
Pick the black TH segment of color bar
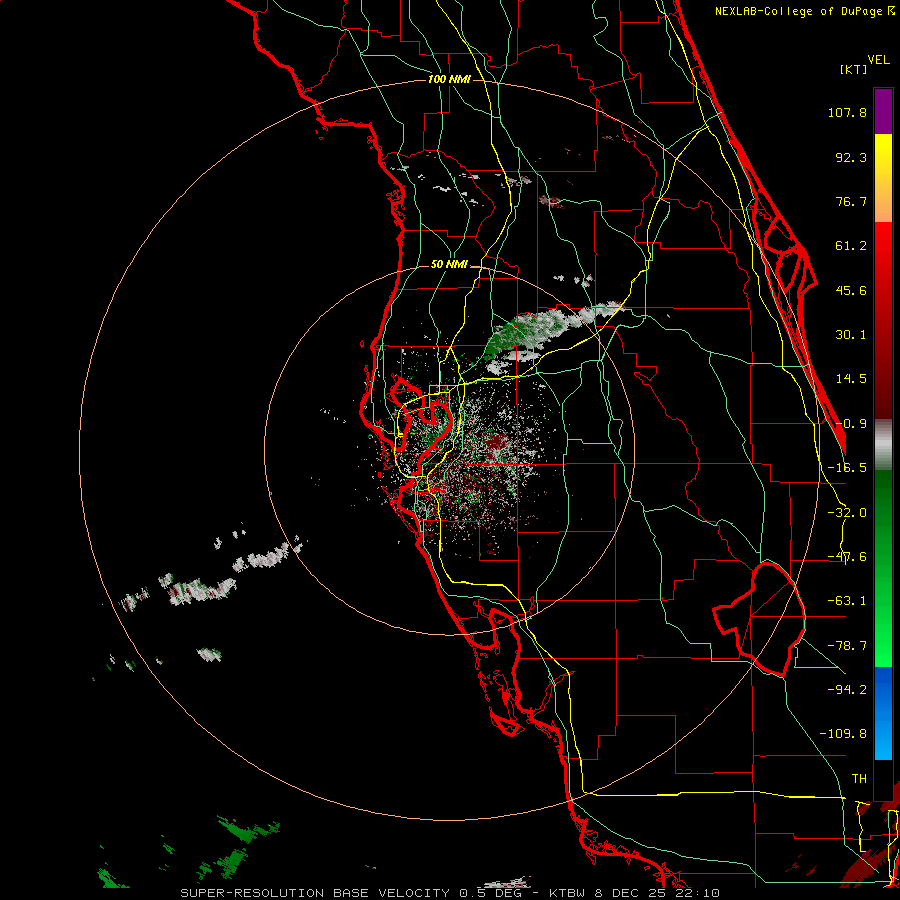coord(883,779)
